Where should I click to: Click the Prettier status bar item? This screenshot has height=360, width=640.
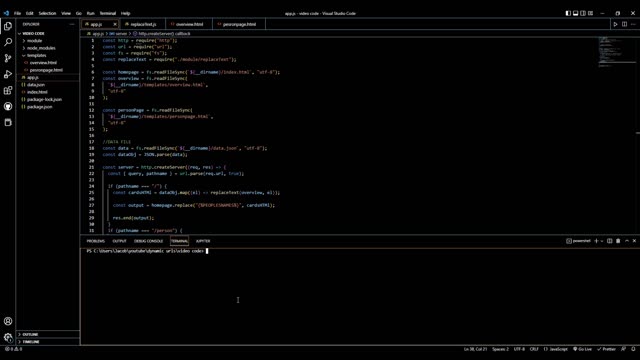pyautogui.click(x=606, y=349)
